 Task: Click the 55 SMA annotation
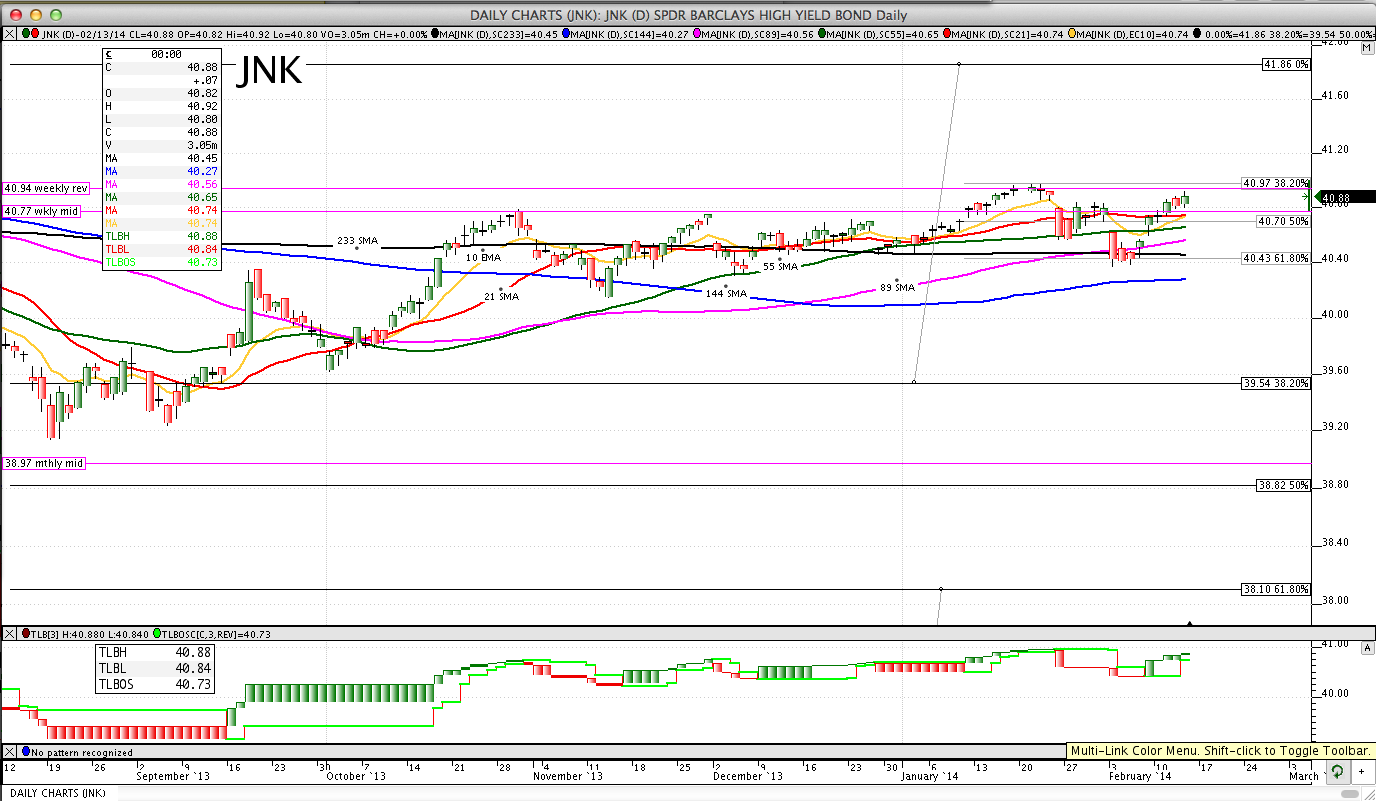781,266
